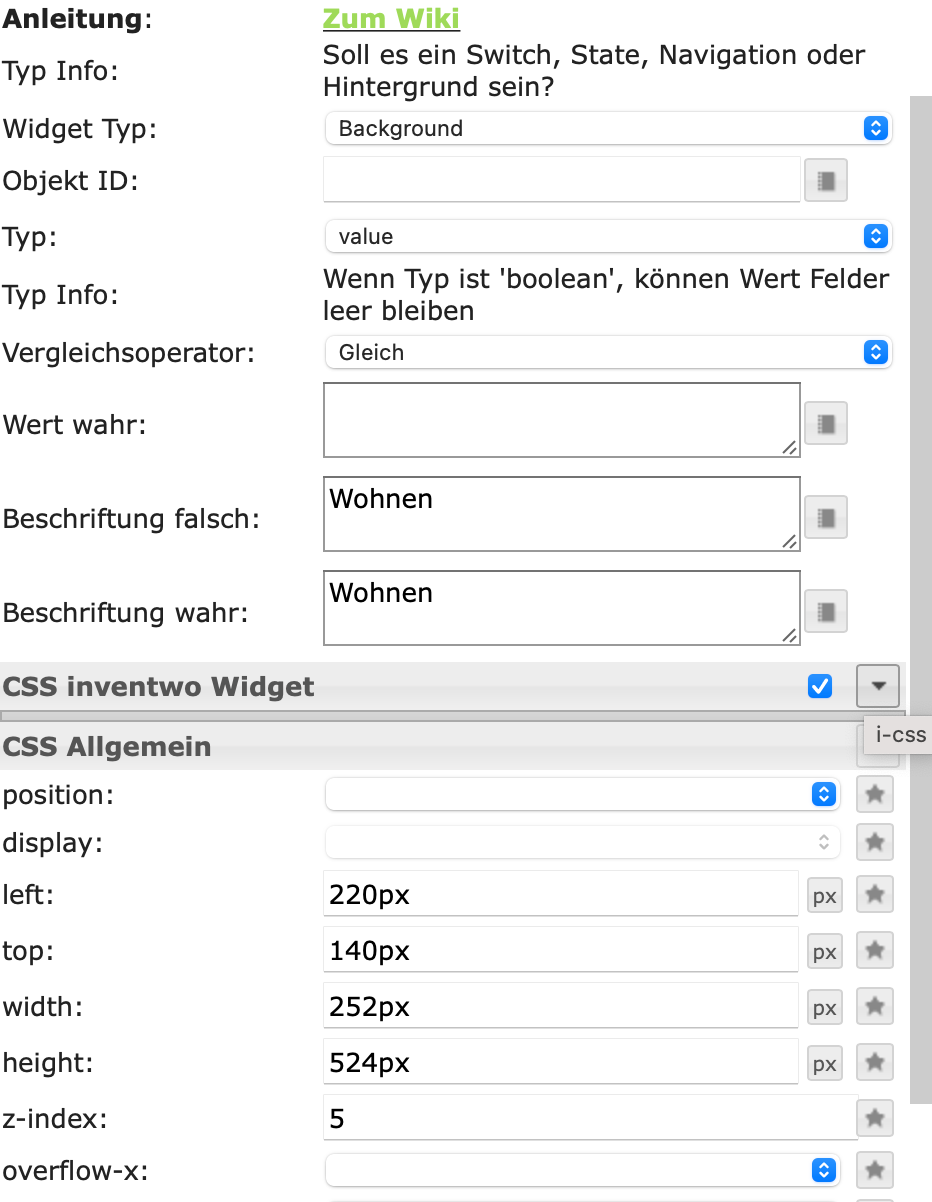This screenshot has height=1202, width=932.
Task: Click star icon beside left field
Action: click(x=875, y=894)
